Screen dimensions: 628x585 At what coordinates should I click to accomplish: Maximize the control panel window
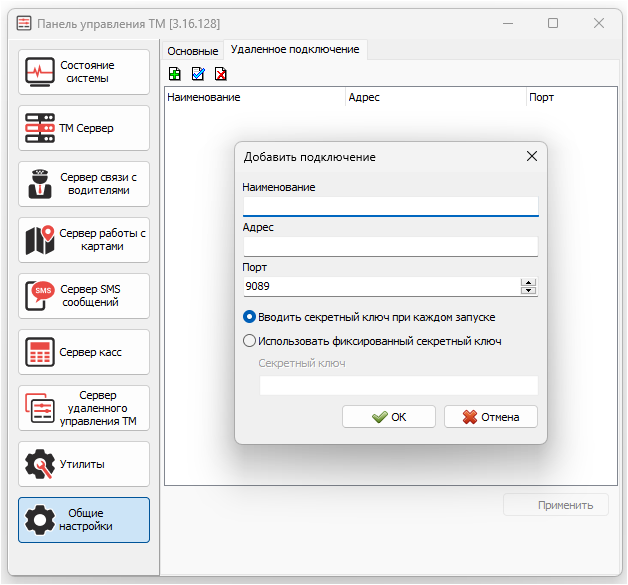(x=553, y=23)
